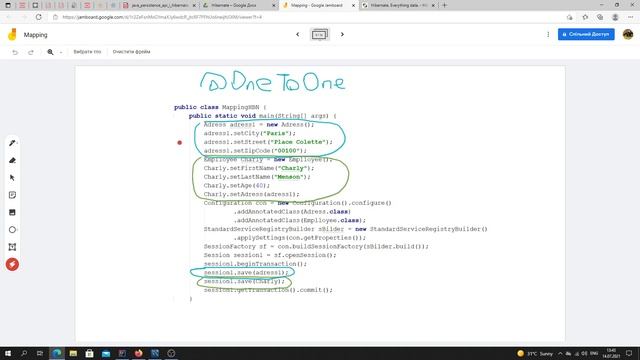
Task: Edit the jam title Mapping
Action: [x=36, y=35]
